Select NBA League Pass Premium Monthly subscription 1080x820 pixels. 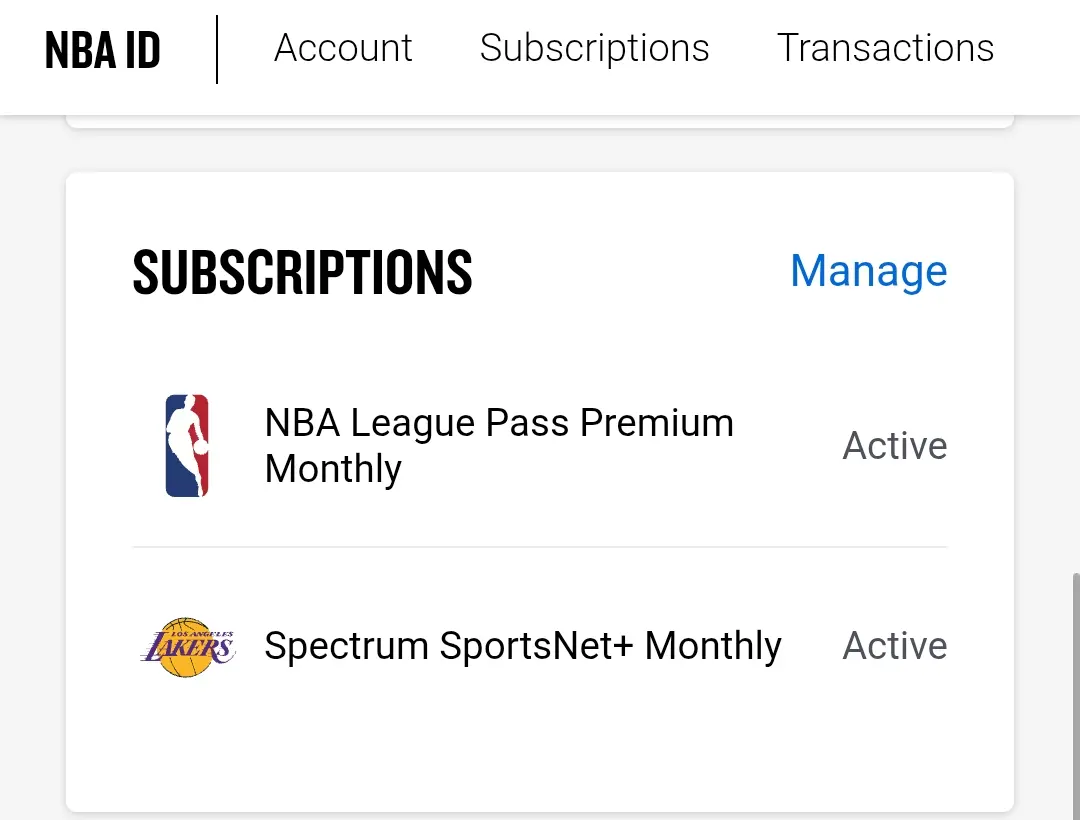tap(540, 445)
